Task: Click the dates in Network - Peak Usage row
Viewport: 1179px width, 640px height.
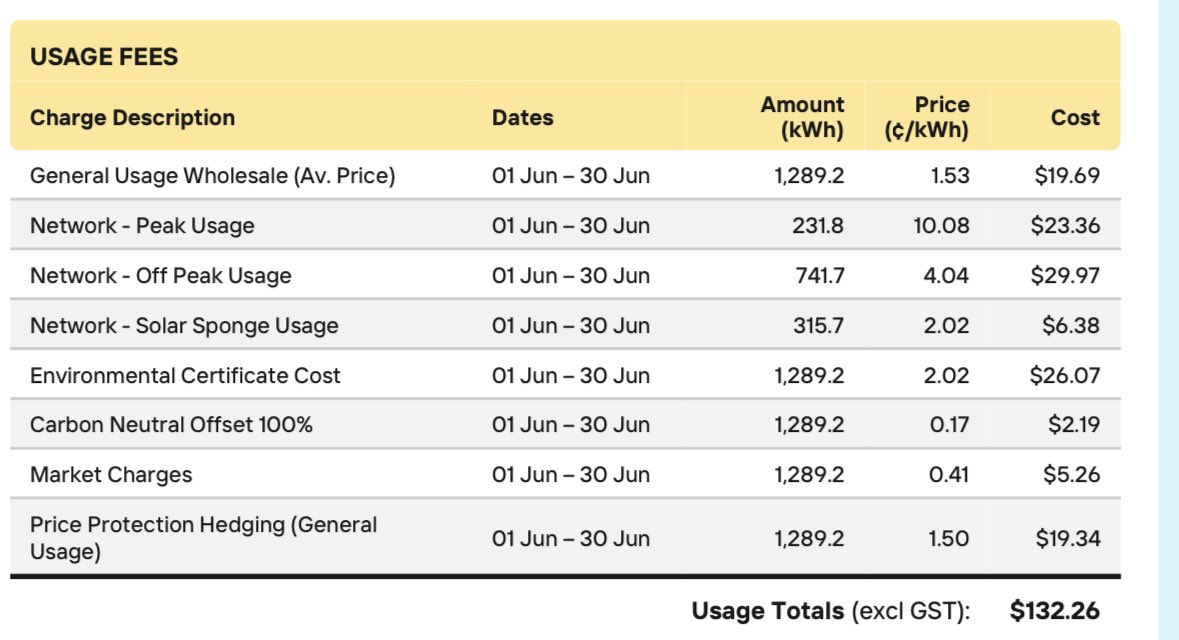Action: tap(571, 226)
